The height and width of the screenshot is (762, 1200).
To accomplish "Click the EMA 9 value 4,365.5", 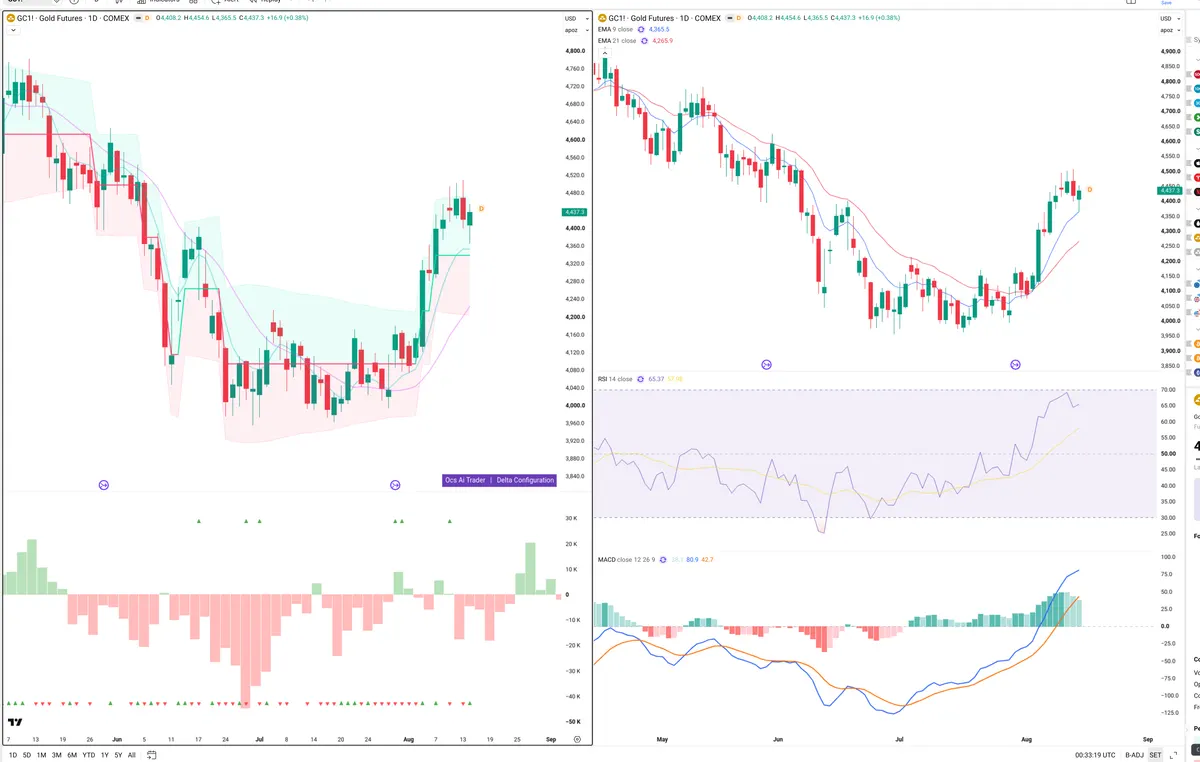I will (x=659, y=30).
